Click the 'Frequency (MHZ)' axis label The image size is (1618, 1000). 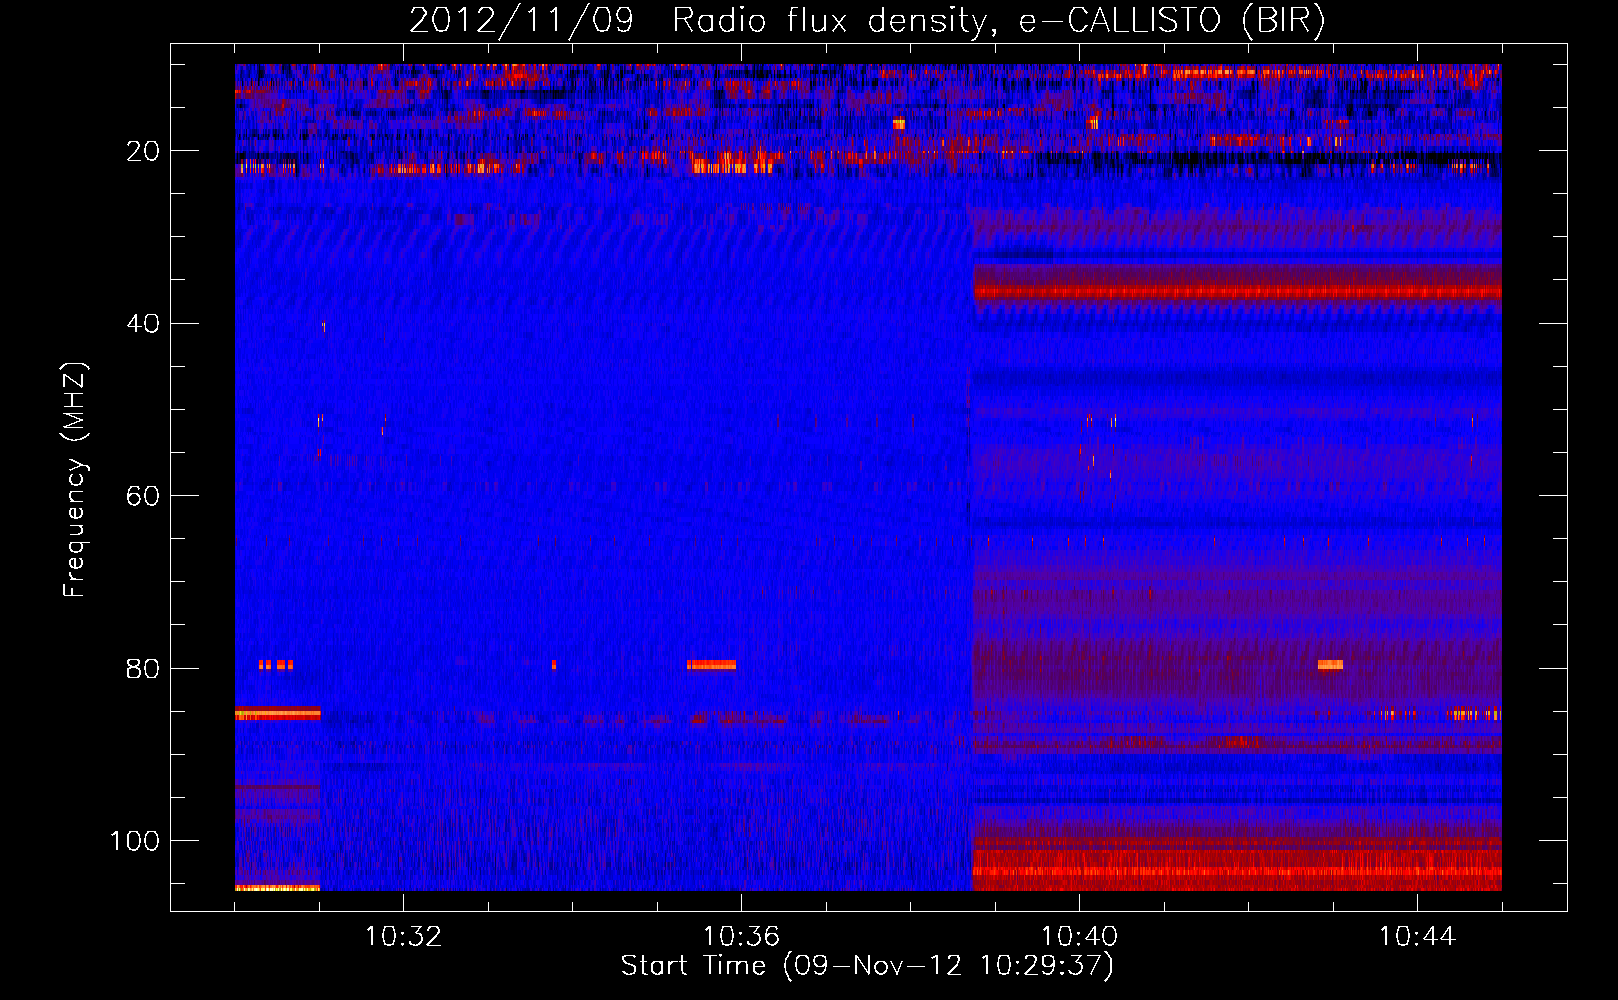(75, 480)
